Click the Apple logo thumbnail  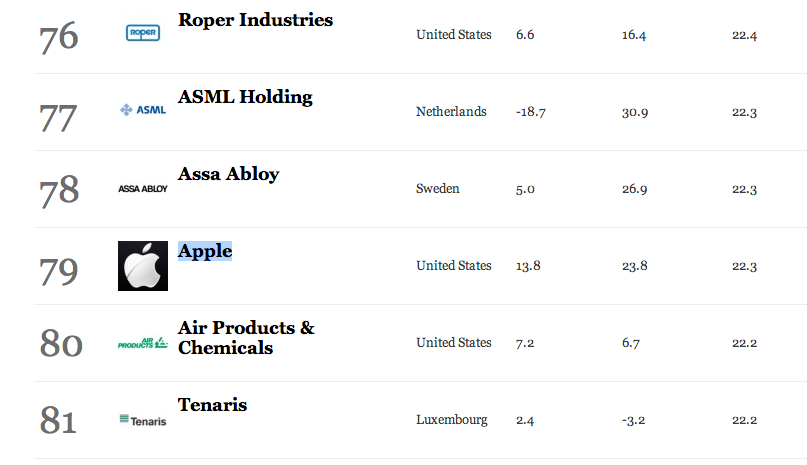point(143,266)
